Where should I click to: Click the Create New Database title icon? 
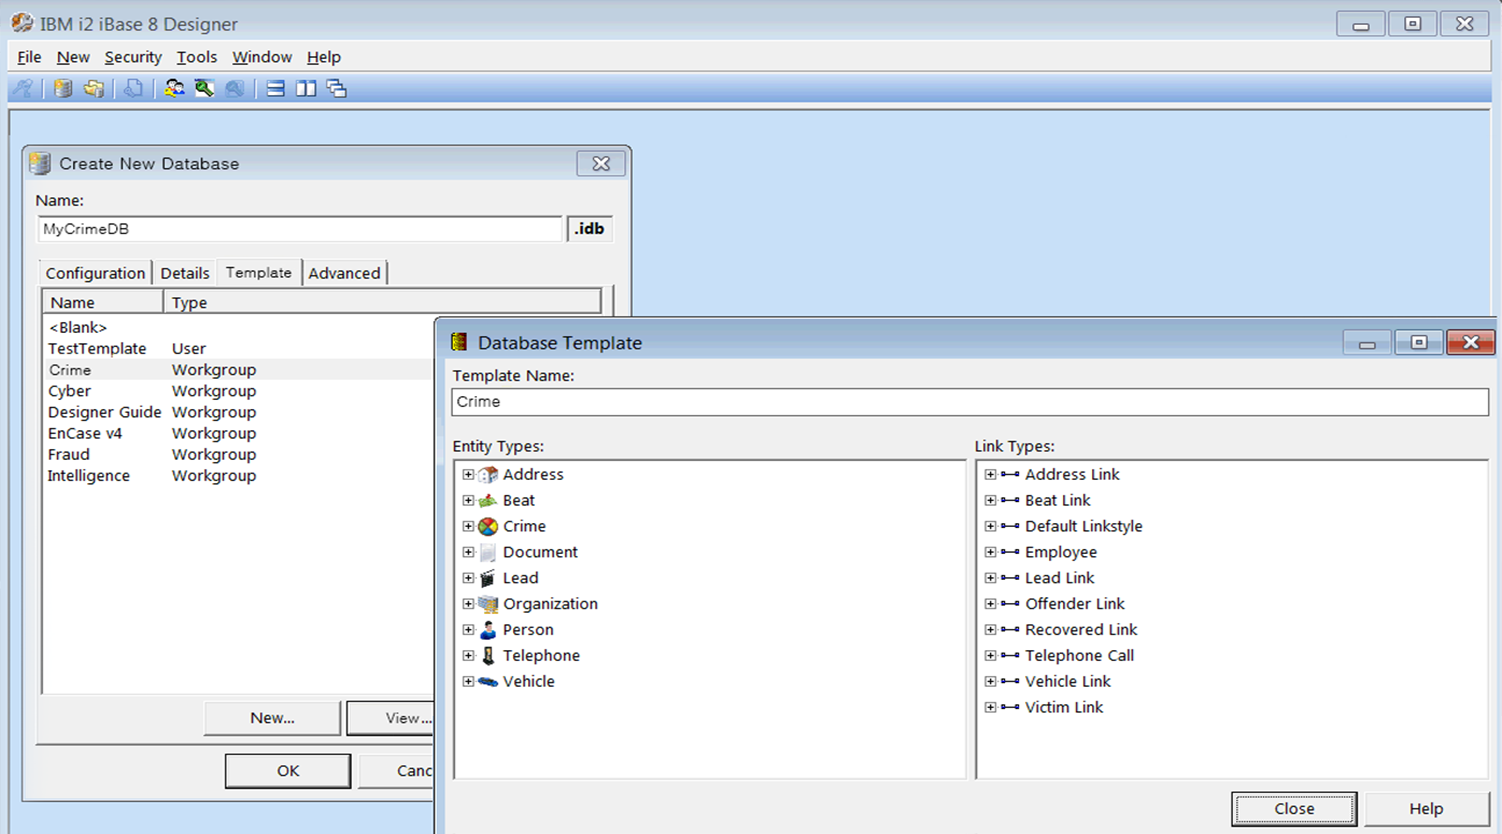click(x=40, y=163)
